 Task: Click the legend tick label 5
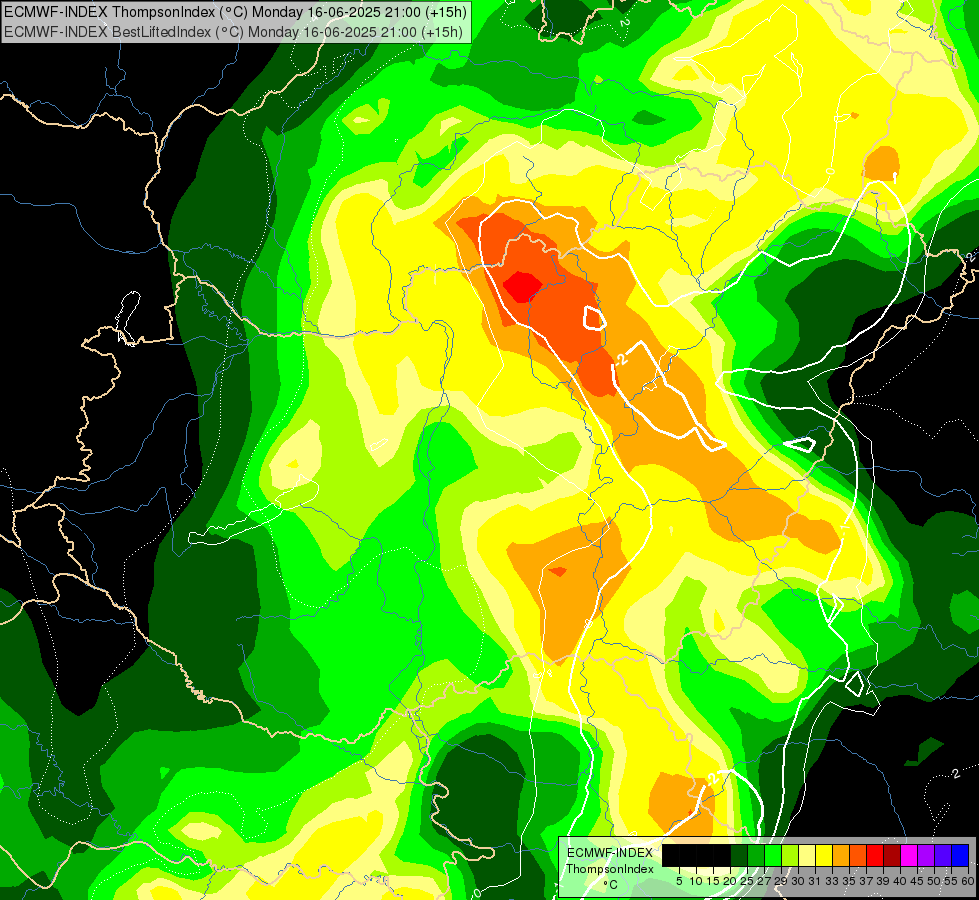(679, 881)
